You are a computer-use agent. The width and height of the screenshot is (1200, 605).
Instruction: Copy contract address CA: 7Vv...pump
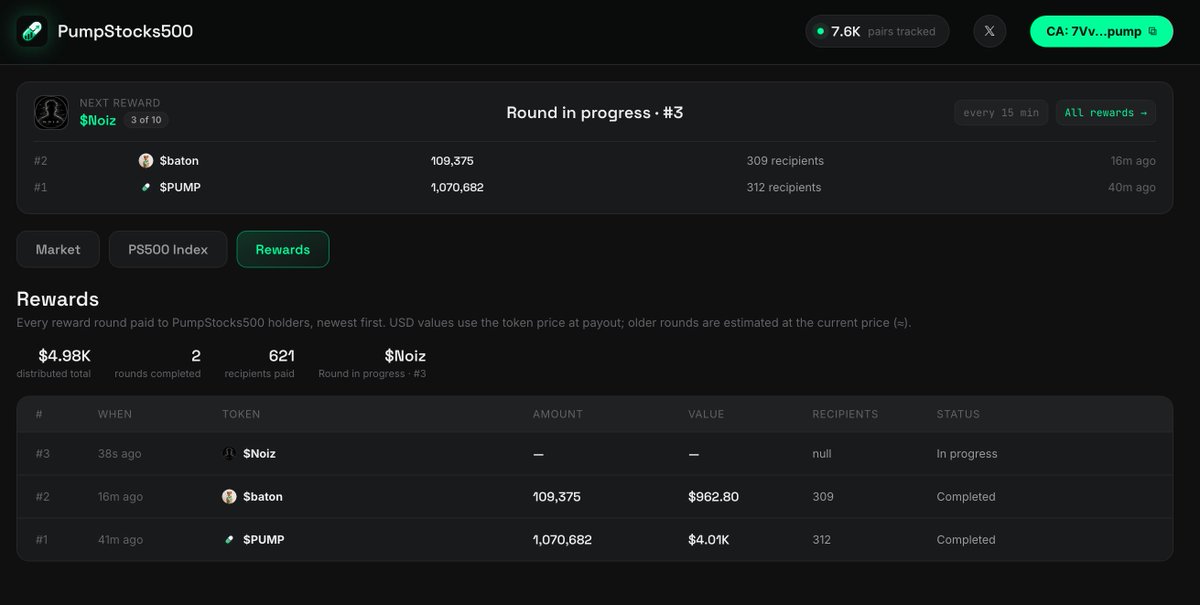click(x=1101, y=31)
